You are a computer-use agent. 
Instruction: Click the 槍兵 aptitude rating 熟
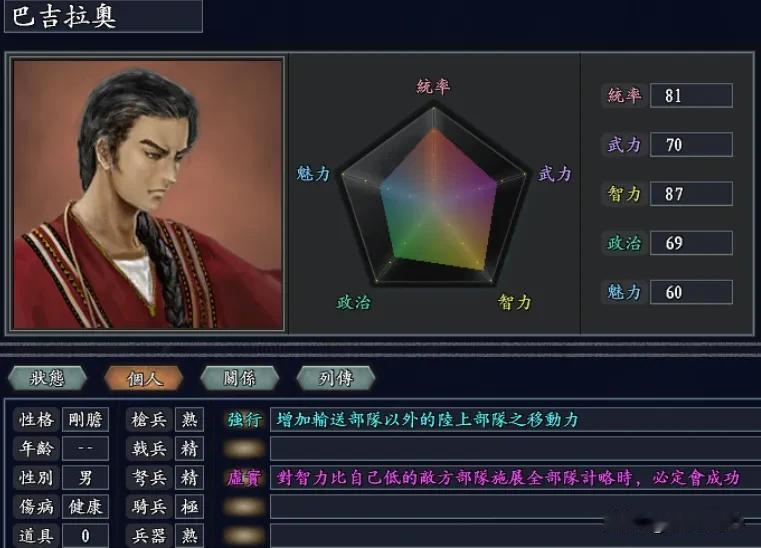coord(189,419)
